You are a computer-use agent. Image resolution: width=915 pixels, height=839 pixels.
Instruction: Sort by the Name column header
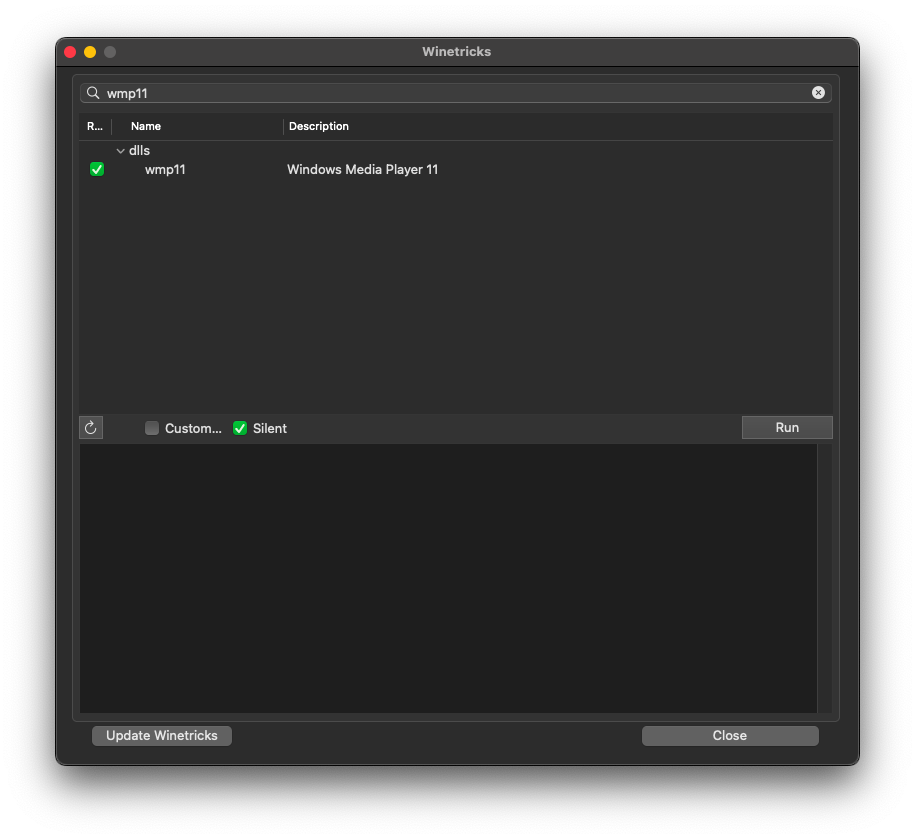[x=146, y=127]
